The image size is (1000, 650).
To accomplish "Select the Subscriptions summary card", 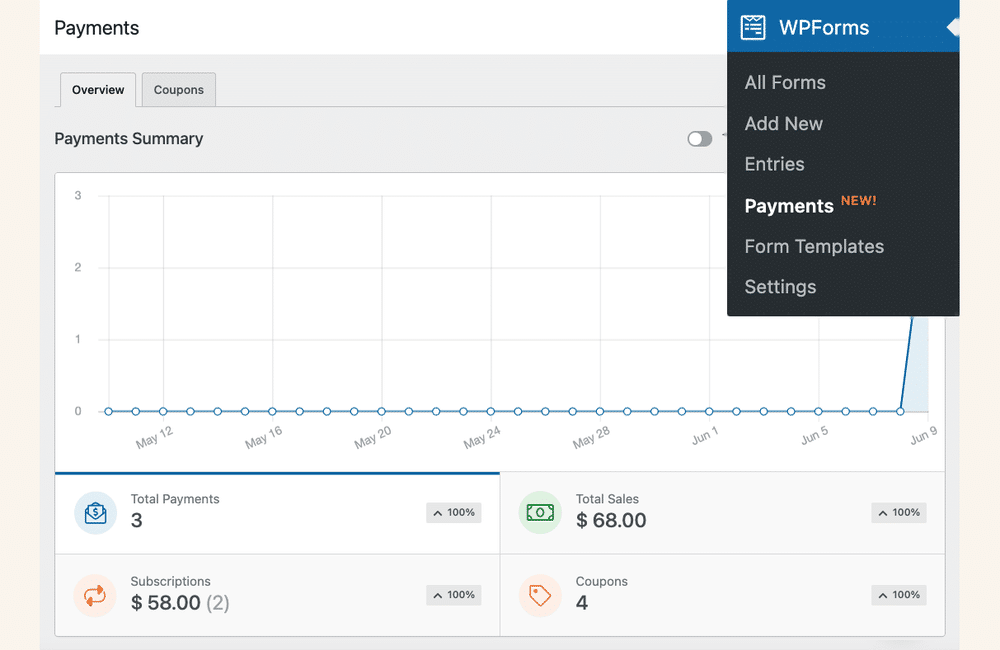I will (x=277, y=595).
